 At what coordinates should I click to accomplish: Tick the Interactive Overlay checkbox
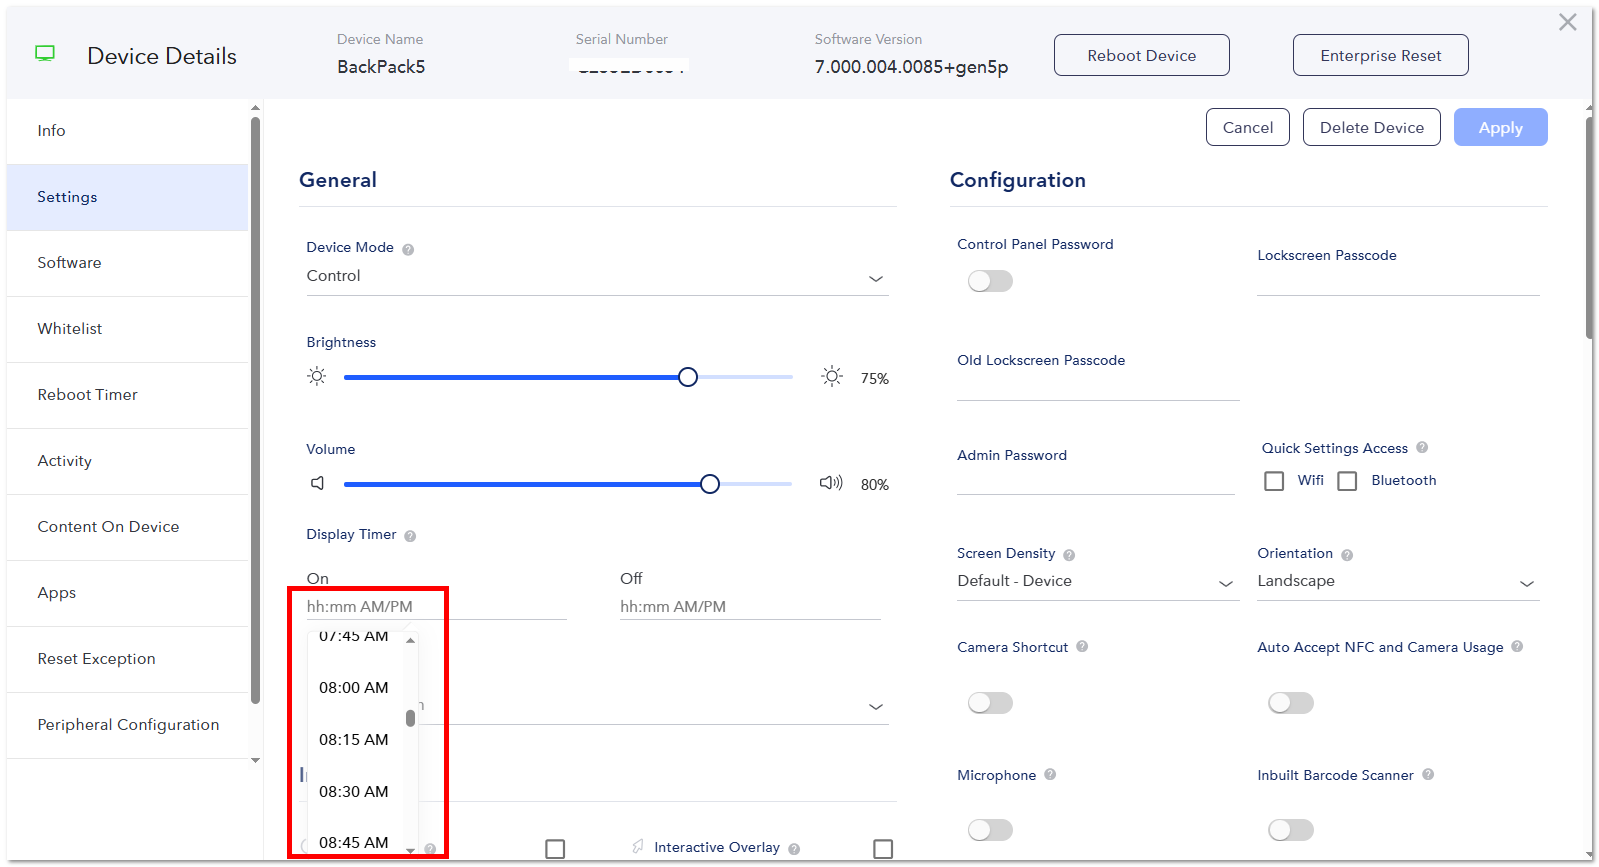(x=883, y=849)
